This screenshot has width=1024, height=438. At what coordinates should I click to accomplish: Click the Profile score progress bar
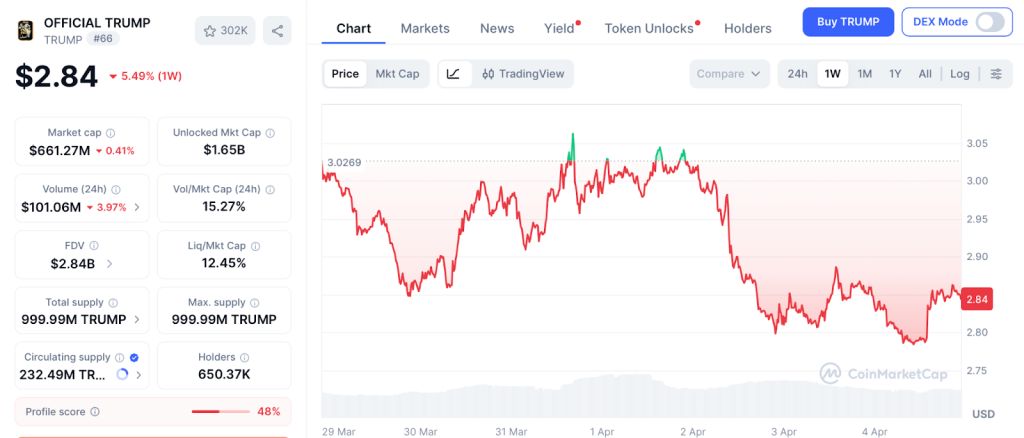pyautogui.click(x=220, y=411)
